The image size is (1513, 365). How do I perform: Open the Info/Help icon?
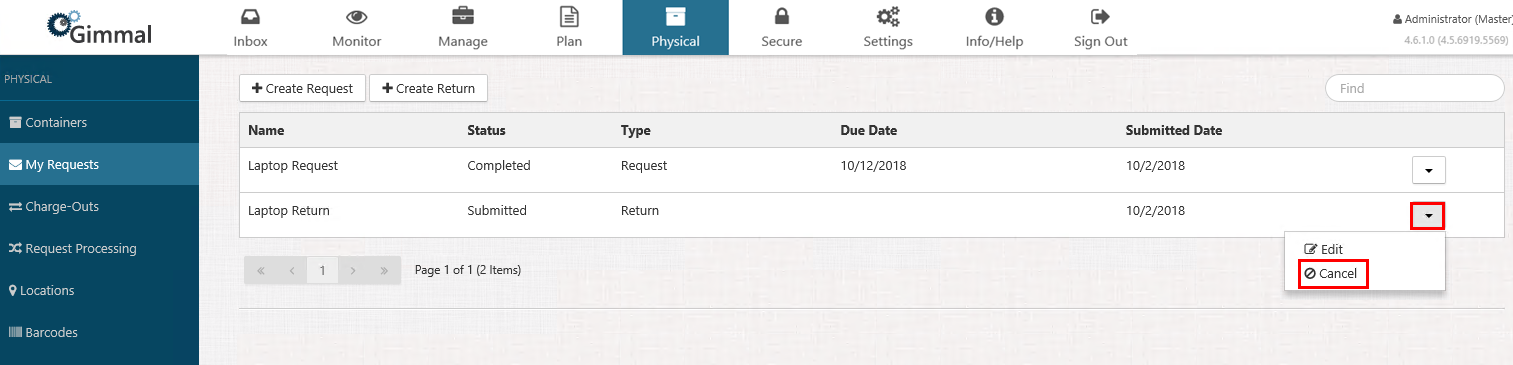coord(994,17)
